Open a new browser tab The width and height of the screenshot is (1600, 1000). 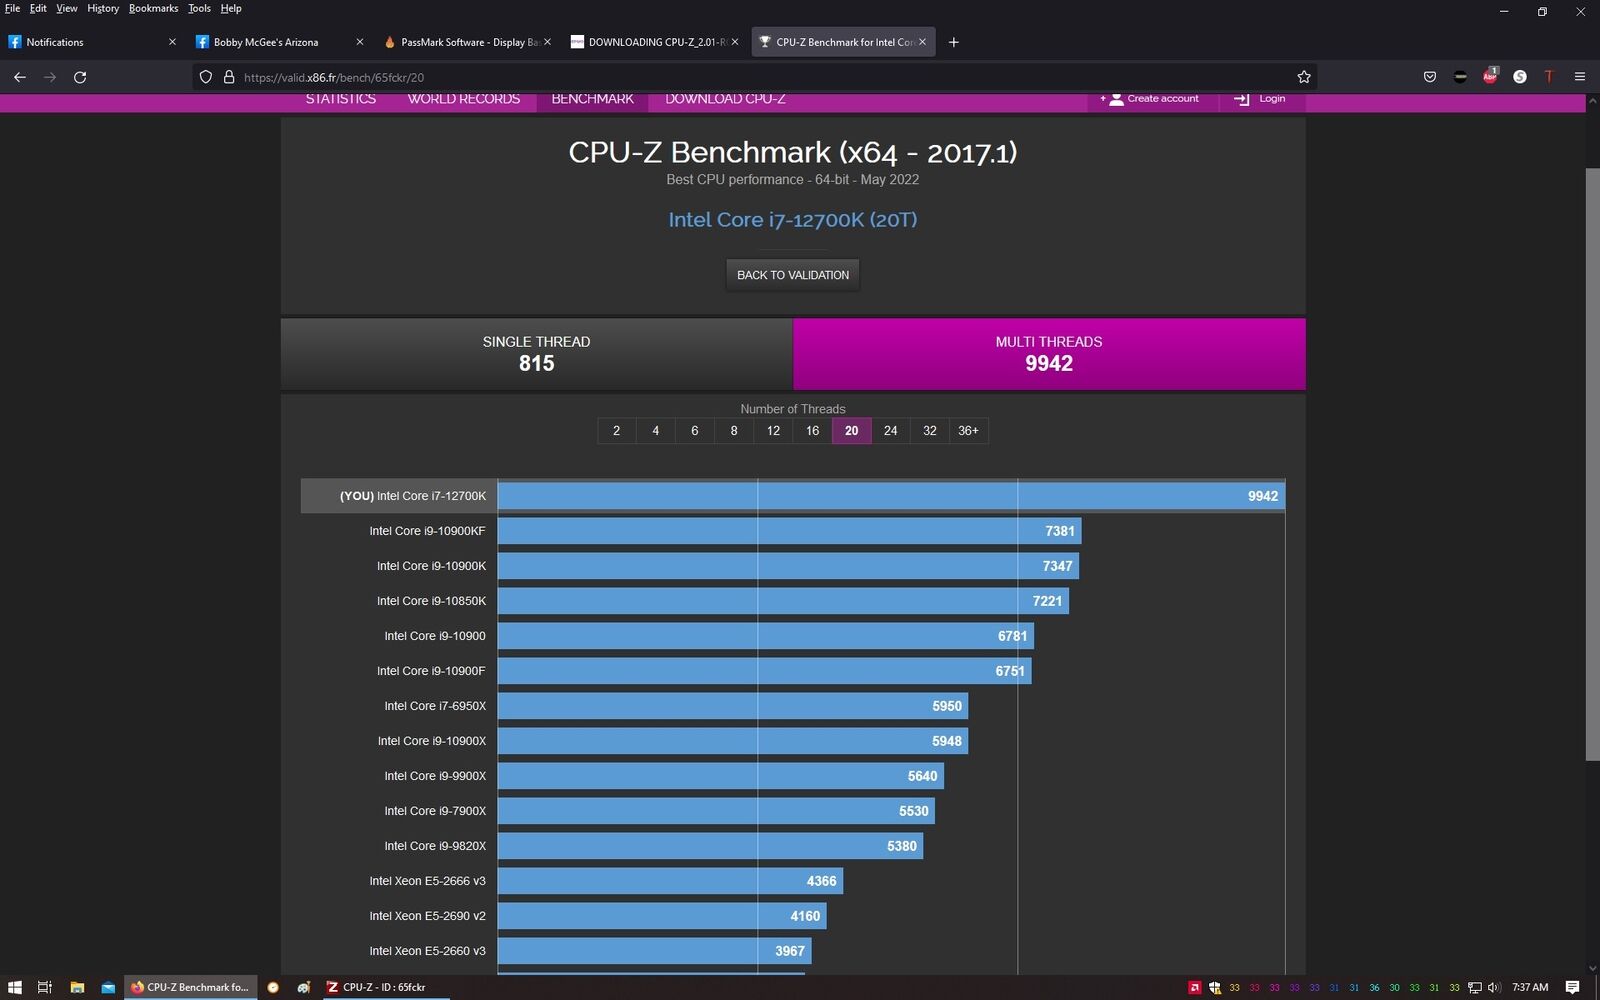(x=953, y=42)
